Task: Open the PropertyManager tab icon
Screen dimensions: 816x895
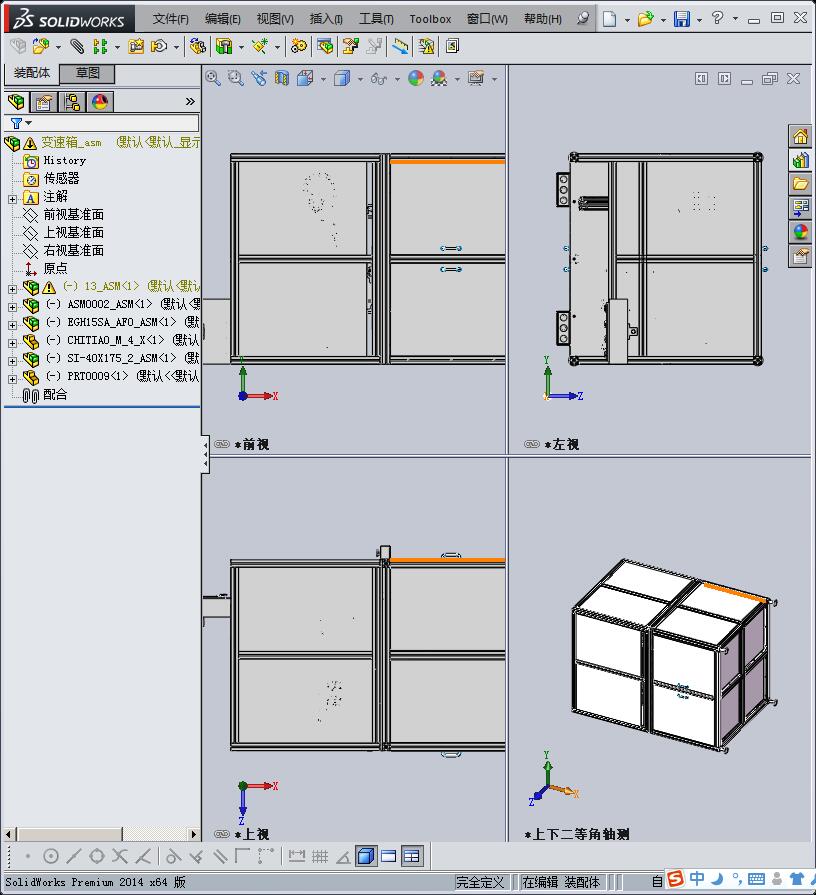Action: coord(44,102)
